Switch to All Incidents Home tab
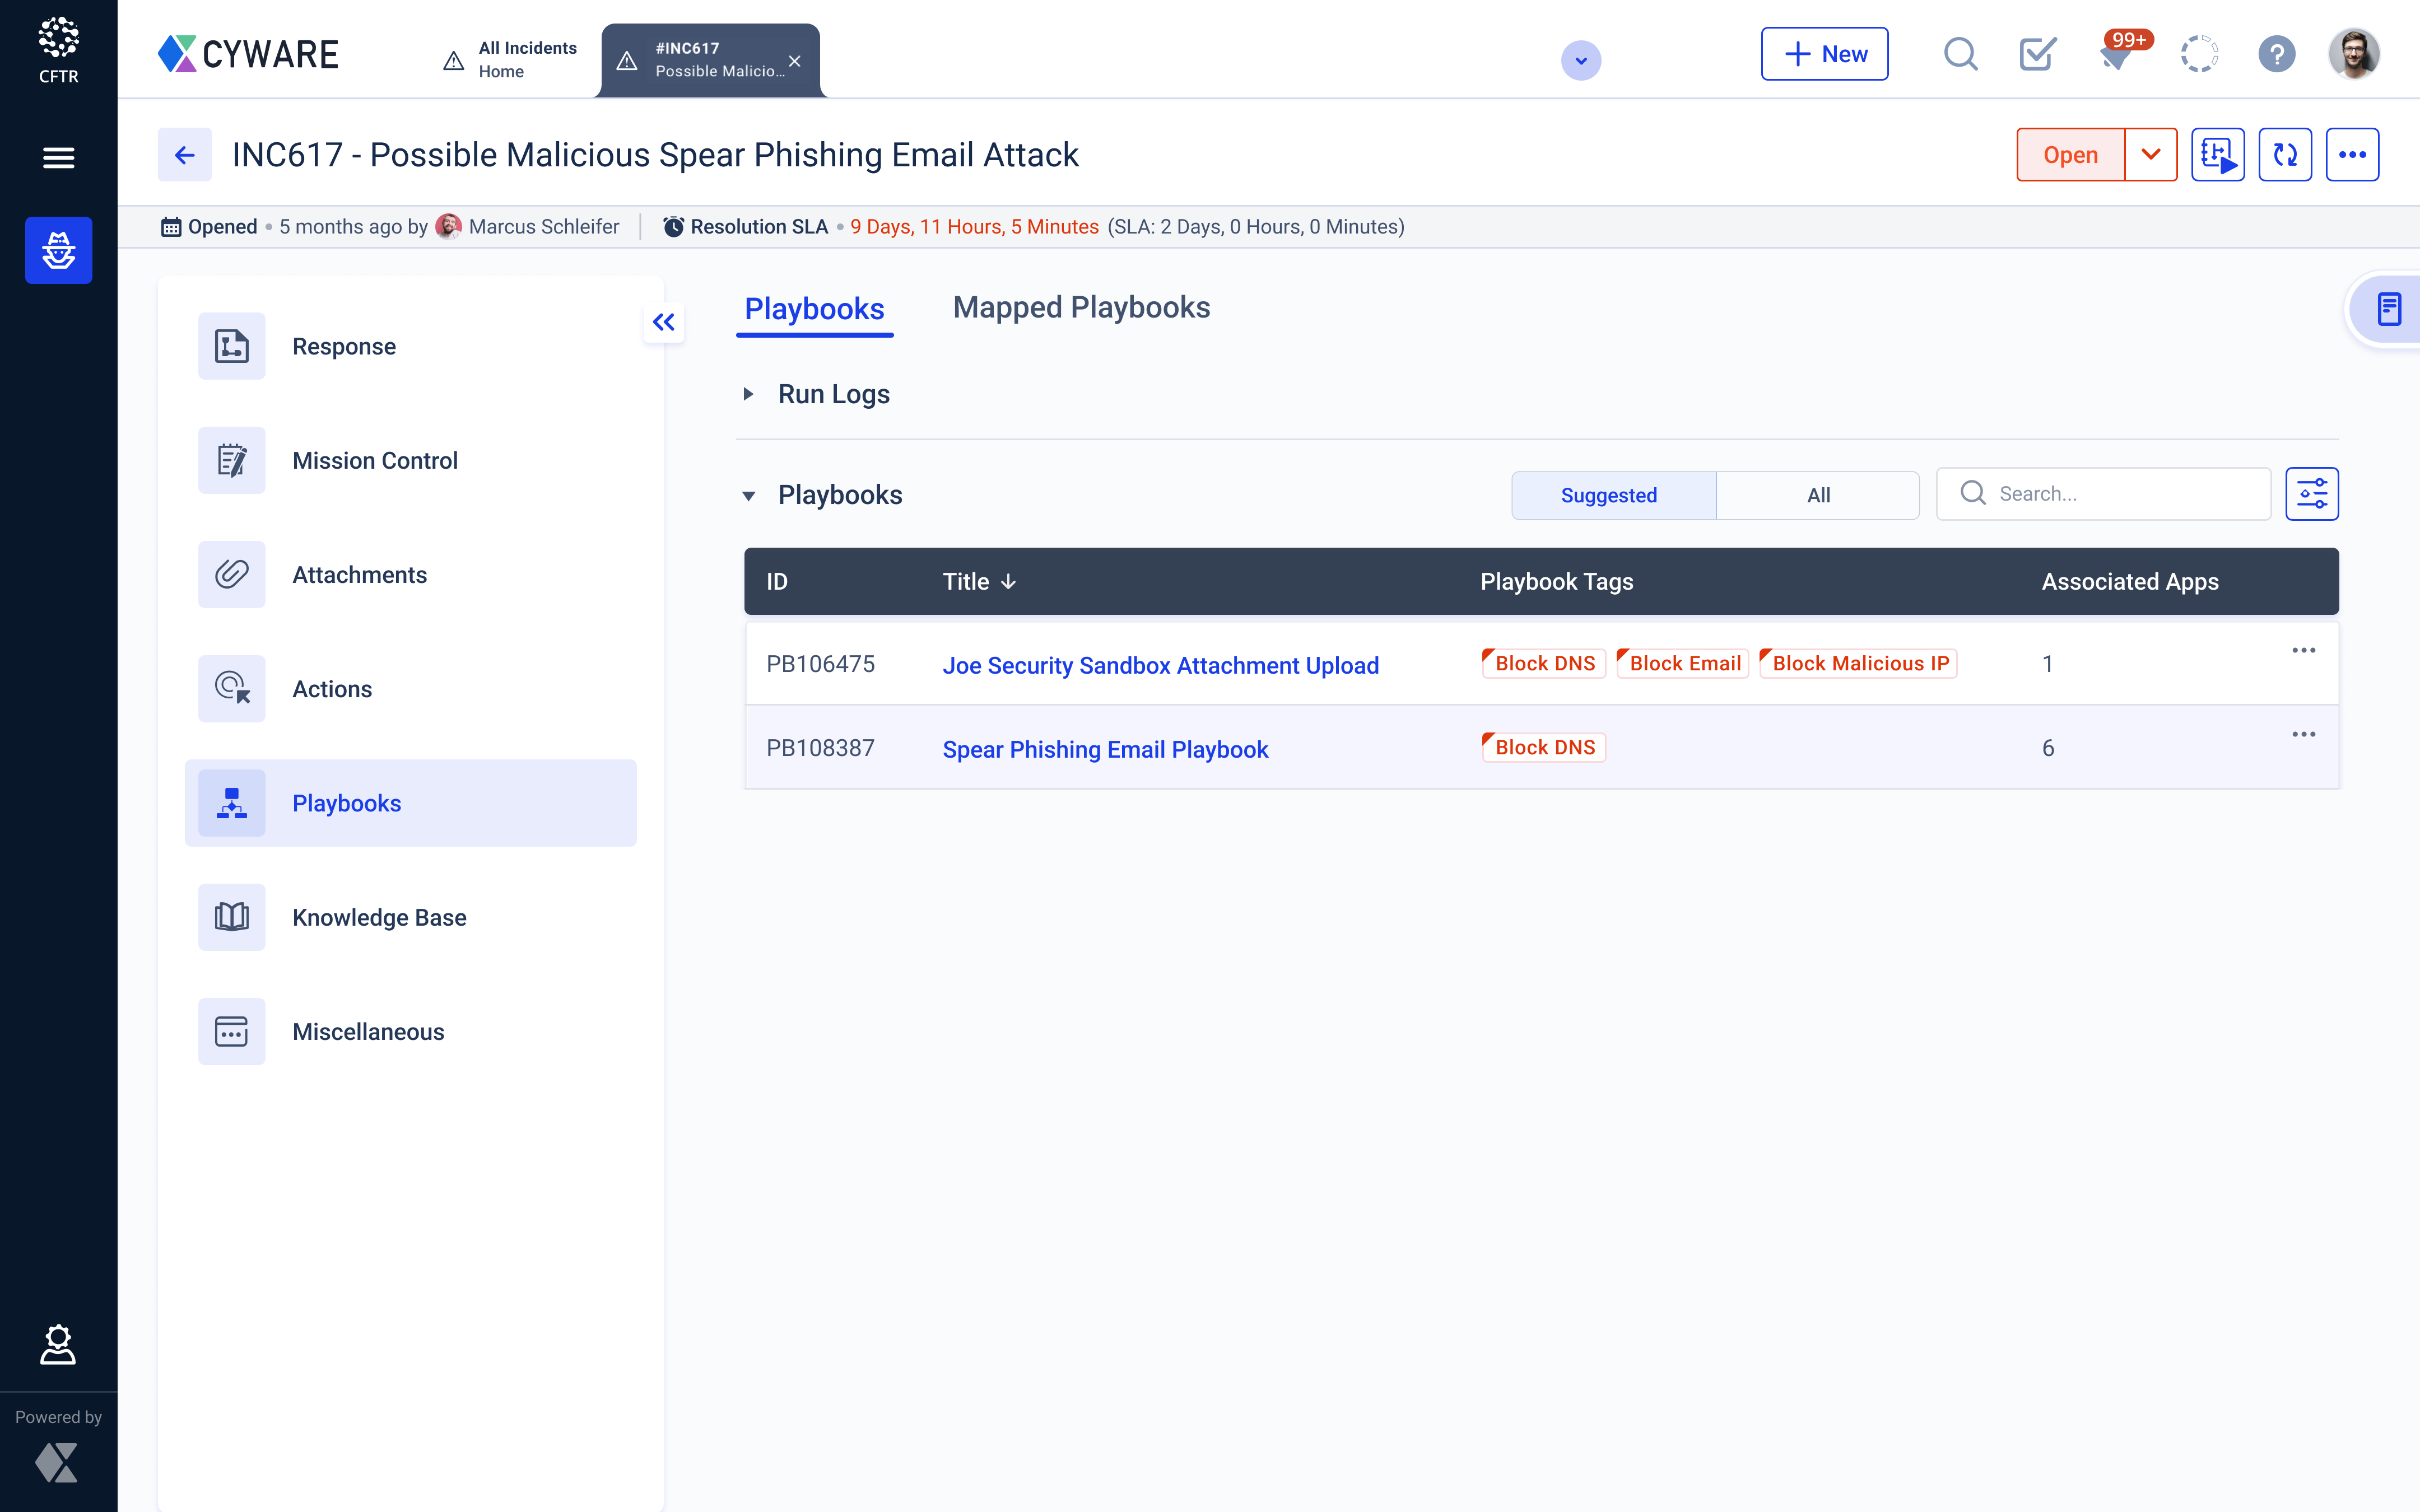 click(510, 60)
